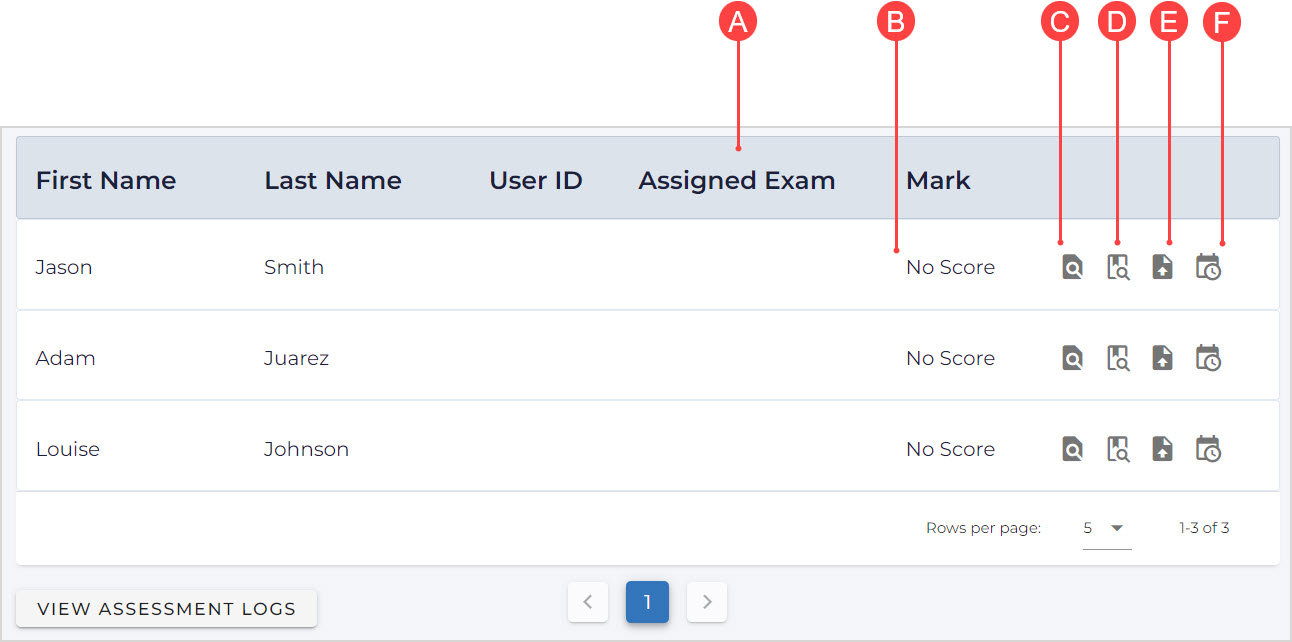Go to the next page using right chevron

[x=707, y=602]
